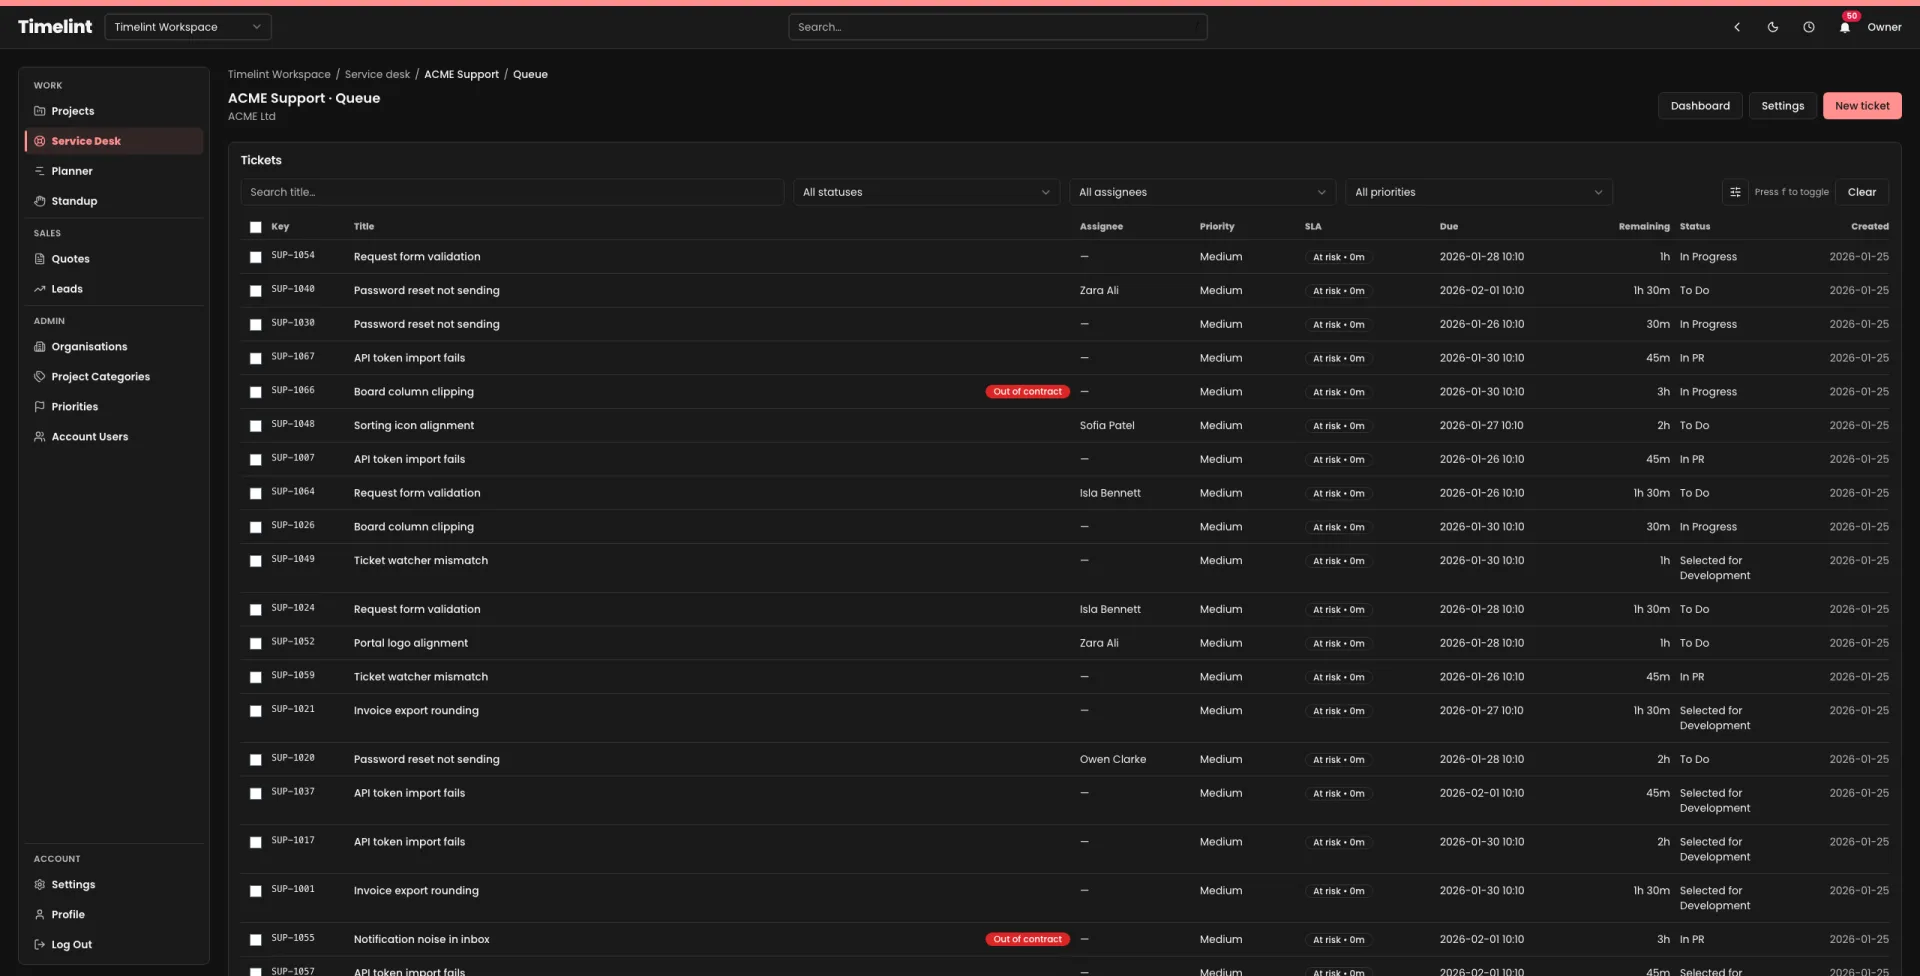This screenshot has height=976, width=1920.
Task: Open Planner from the sidebar
Action: click(72, 171)
